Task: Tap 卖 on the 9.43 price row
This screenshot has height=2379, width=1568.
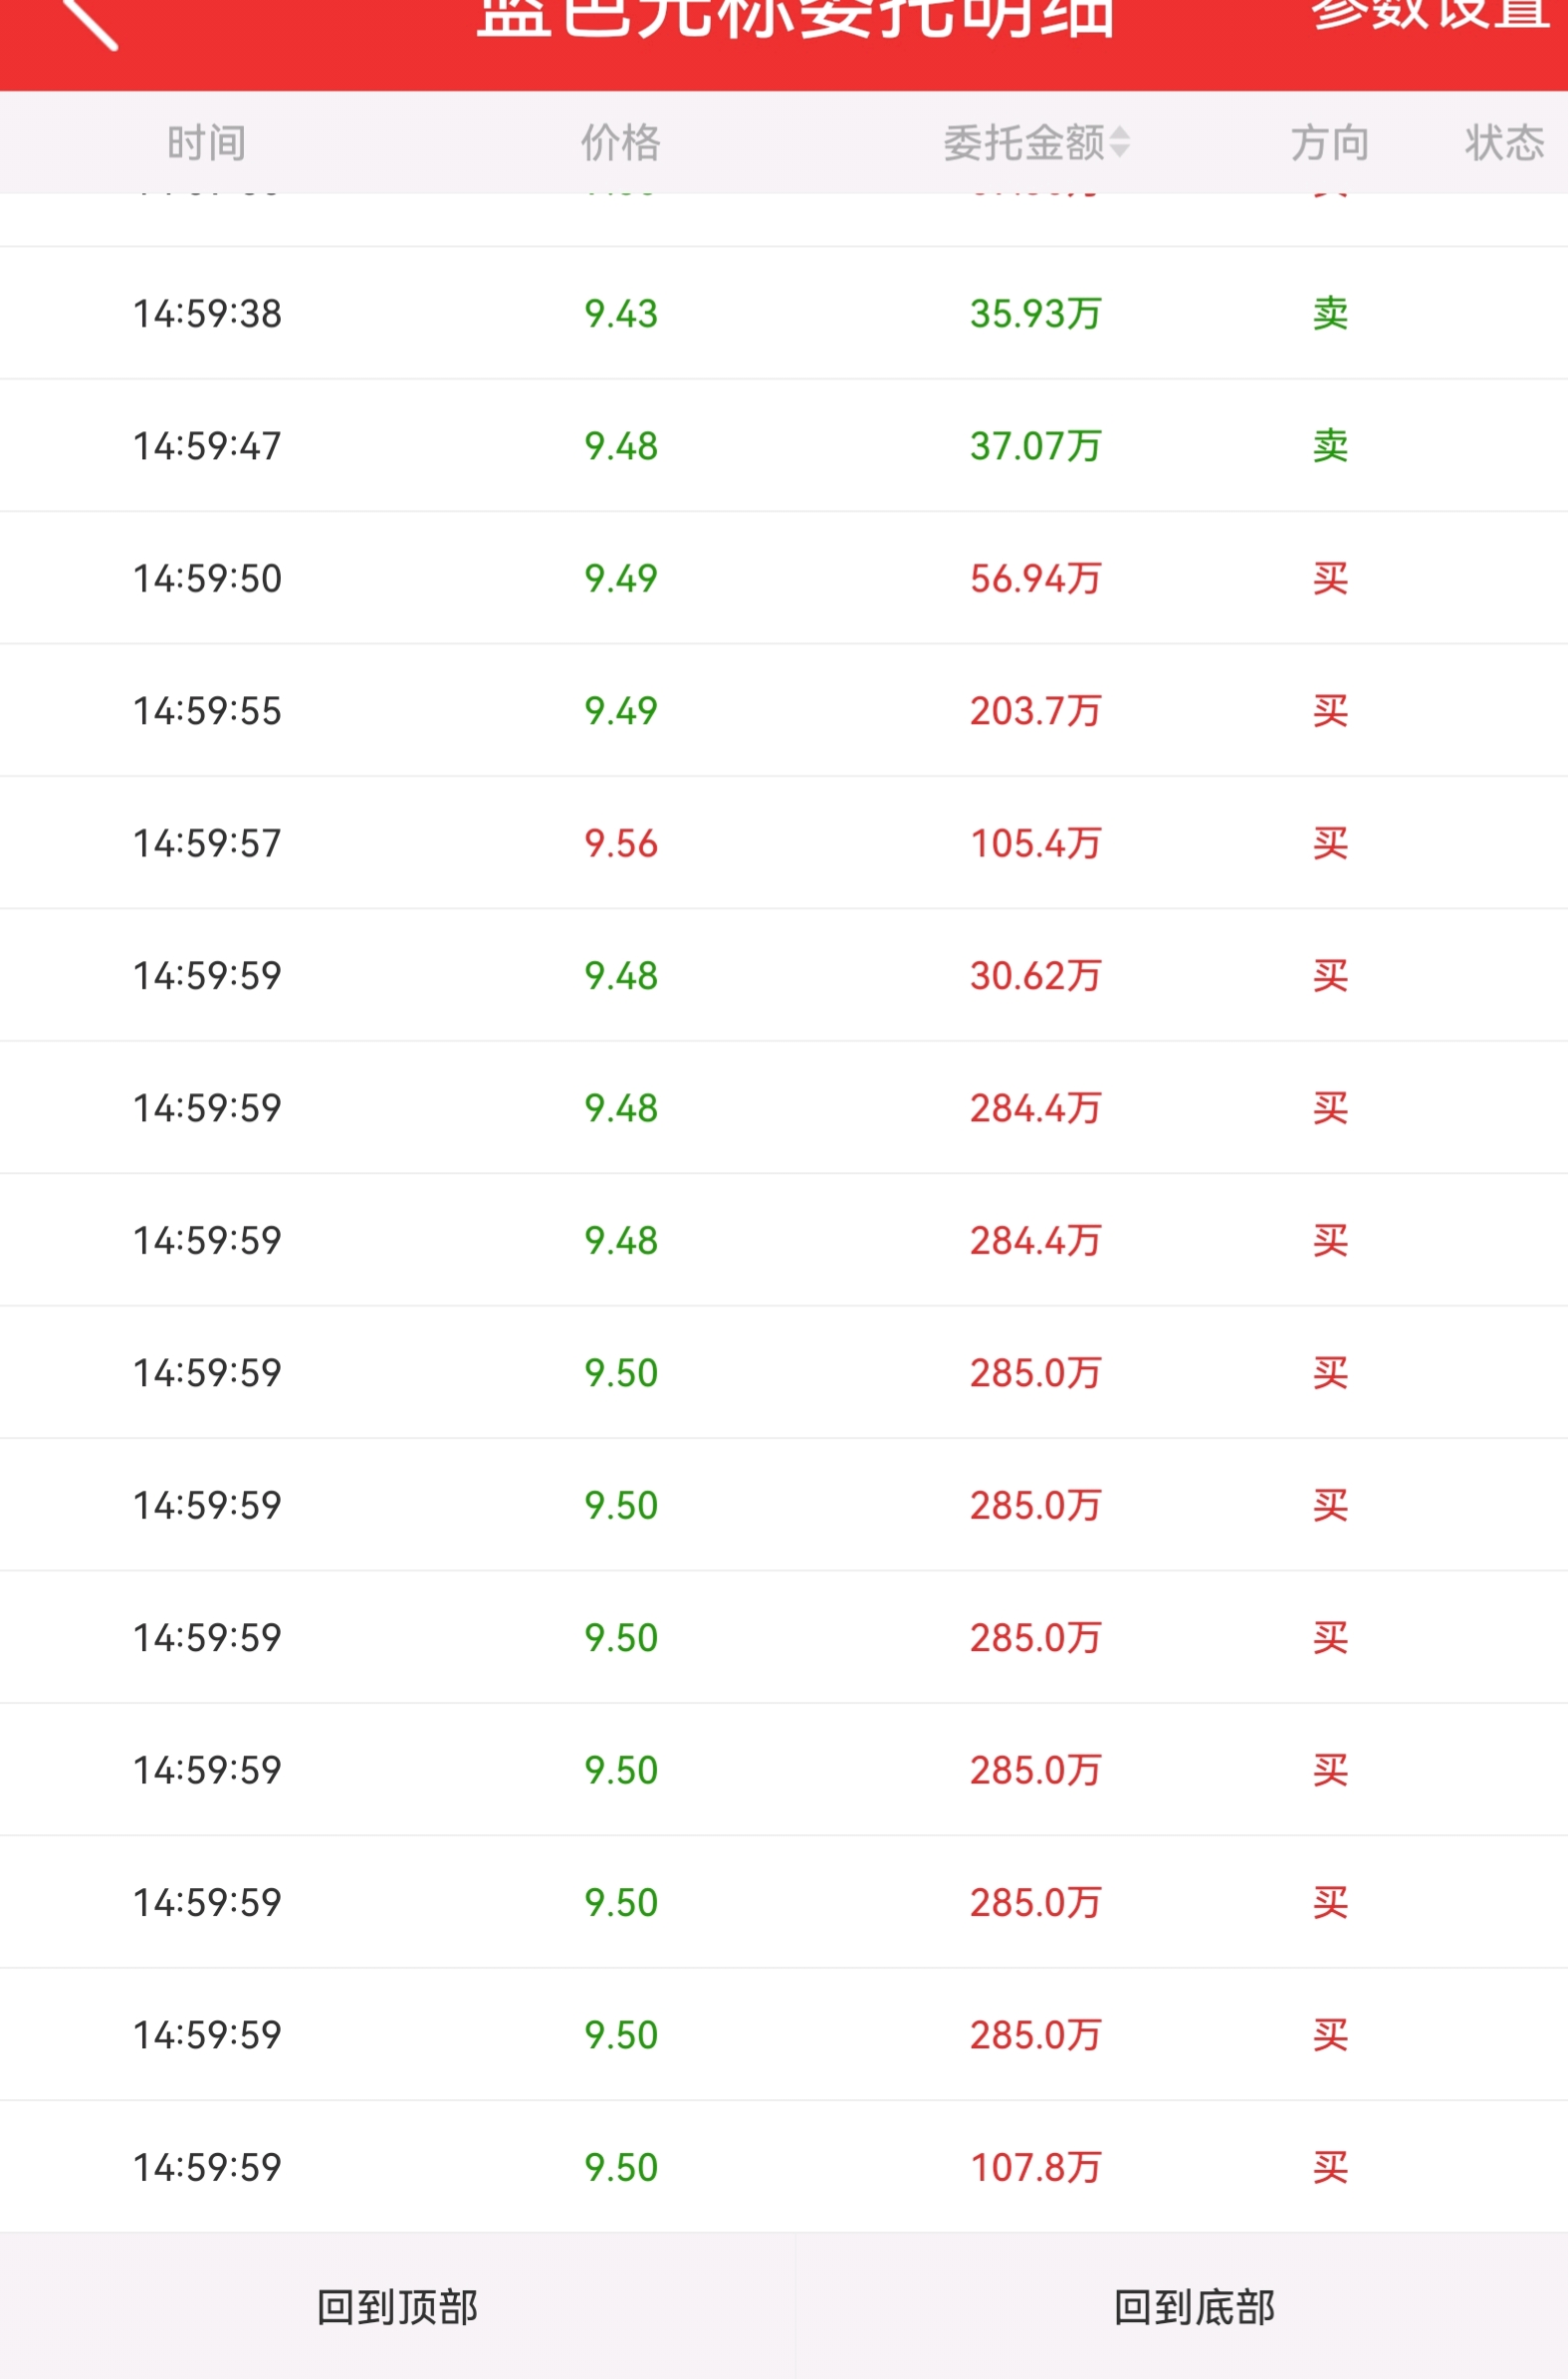Action: coord(1330,314)
